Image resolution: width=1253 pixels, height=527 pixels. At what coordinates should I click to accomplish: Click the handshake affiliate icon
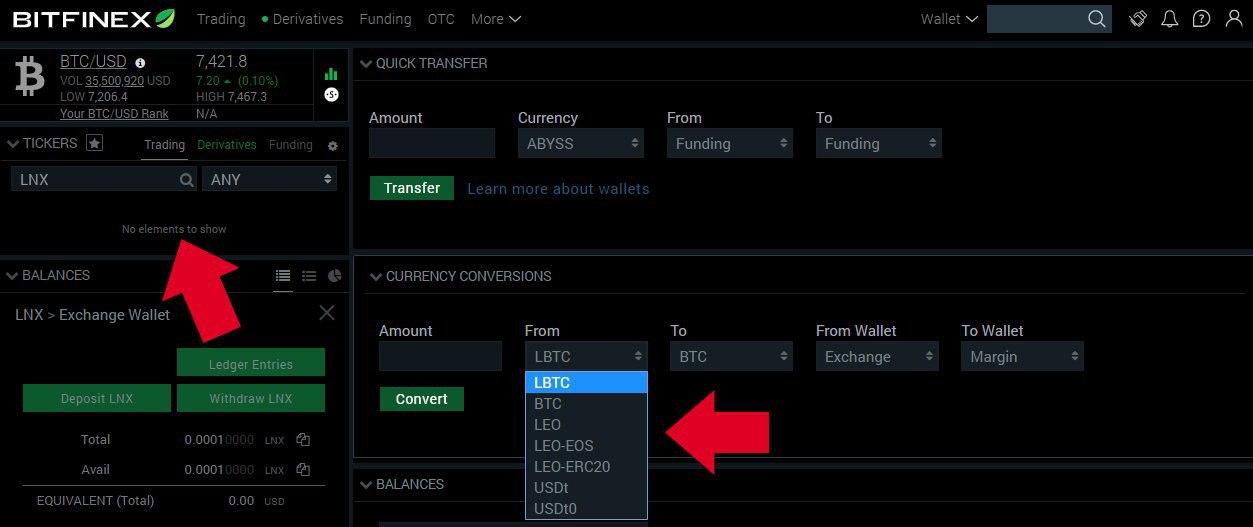[x=1138, y=19]
